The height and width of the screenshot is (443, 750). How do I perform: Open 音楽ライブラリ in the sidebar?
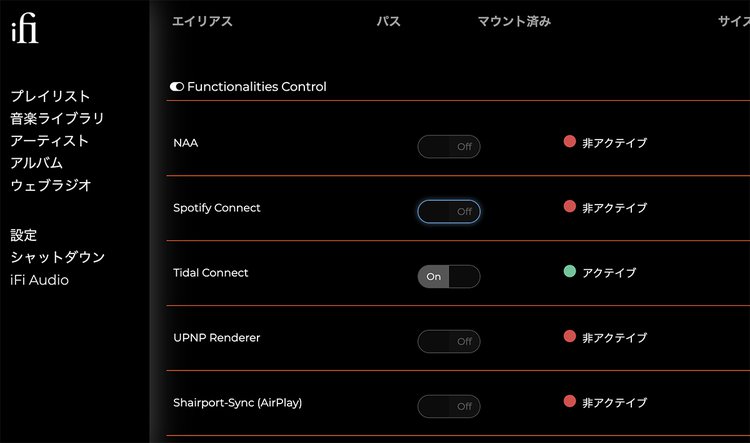click(x=57, y=118)
